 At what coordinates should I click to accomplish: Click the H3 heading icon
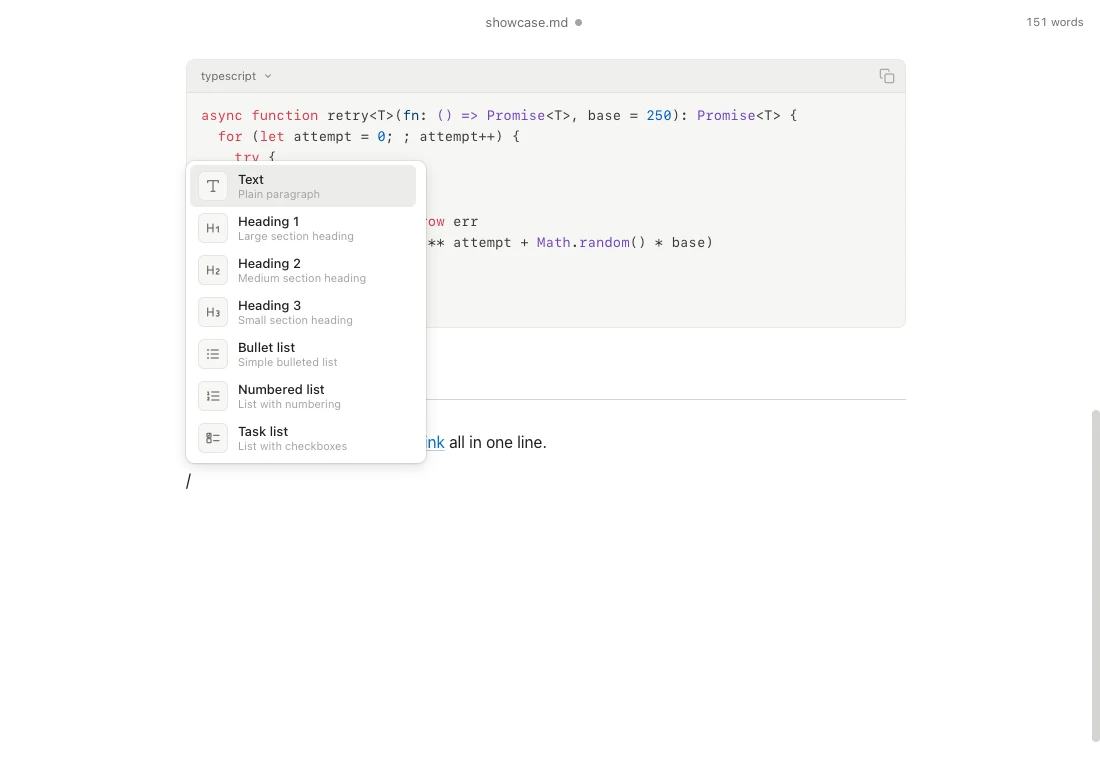point(213,312)
